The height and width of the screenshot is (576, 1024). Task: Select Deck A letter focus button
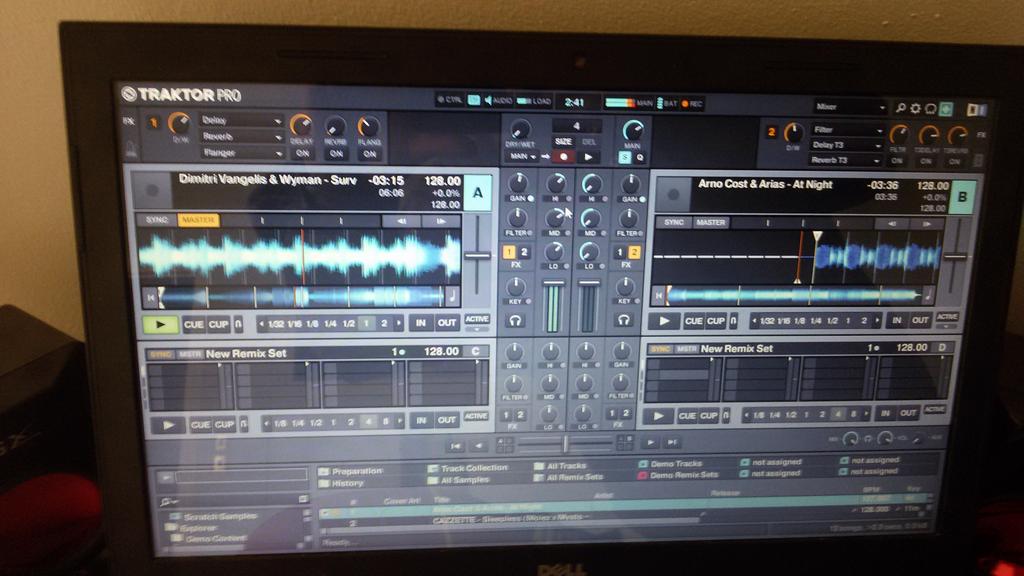[x=478, y=193]
